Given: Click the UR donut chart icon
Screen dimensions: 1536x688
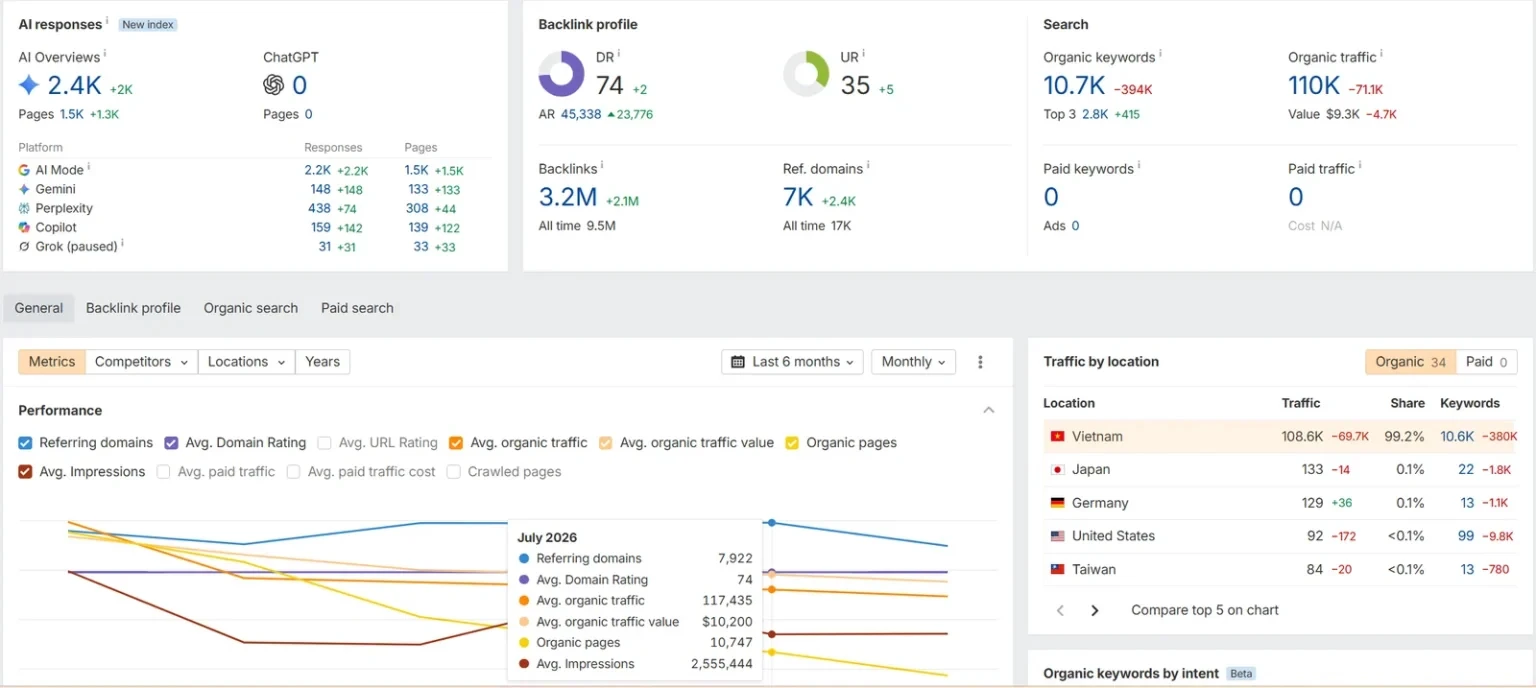Looking at the screenshot, I should click(x=806, y=74).
